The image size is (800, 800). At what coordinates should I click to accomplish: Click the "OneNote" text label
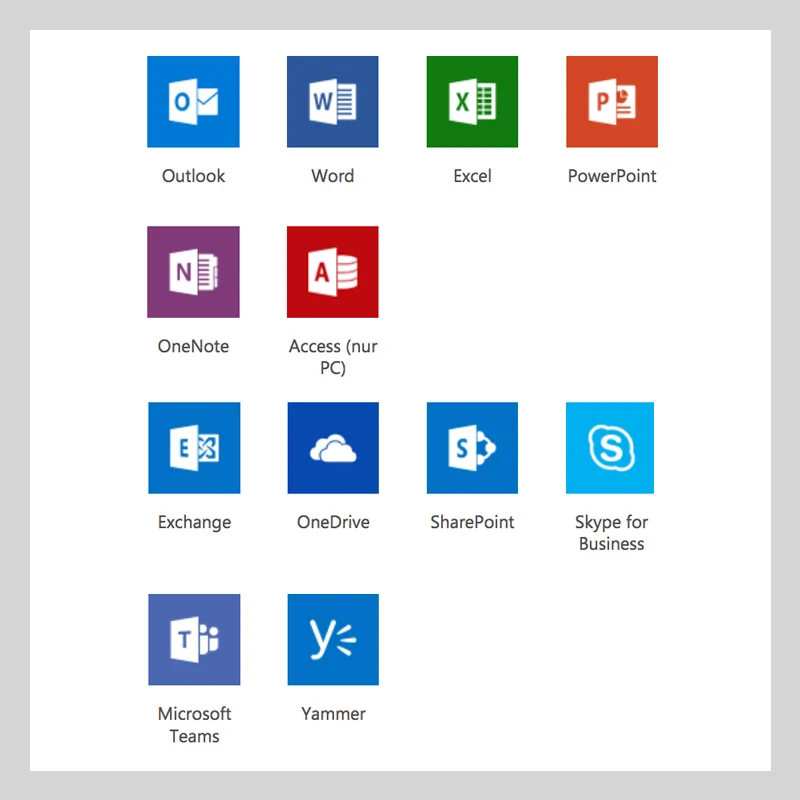pos(193,346)
